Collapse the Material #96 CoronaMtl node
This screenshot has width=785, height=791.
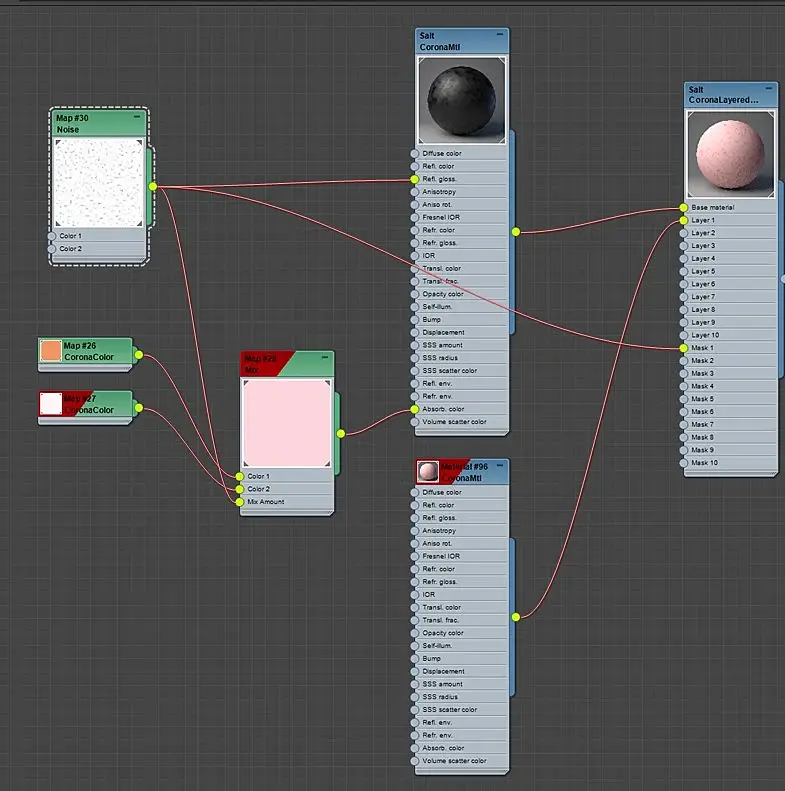499,465
